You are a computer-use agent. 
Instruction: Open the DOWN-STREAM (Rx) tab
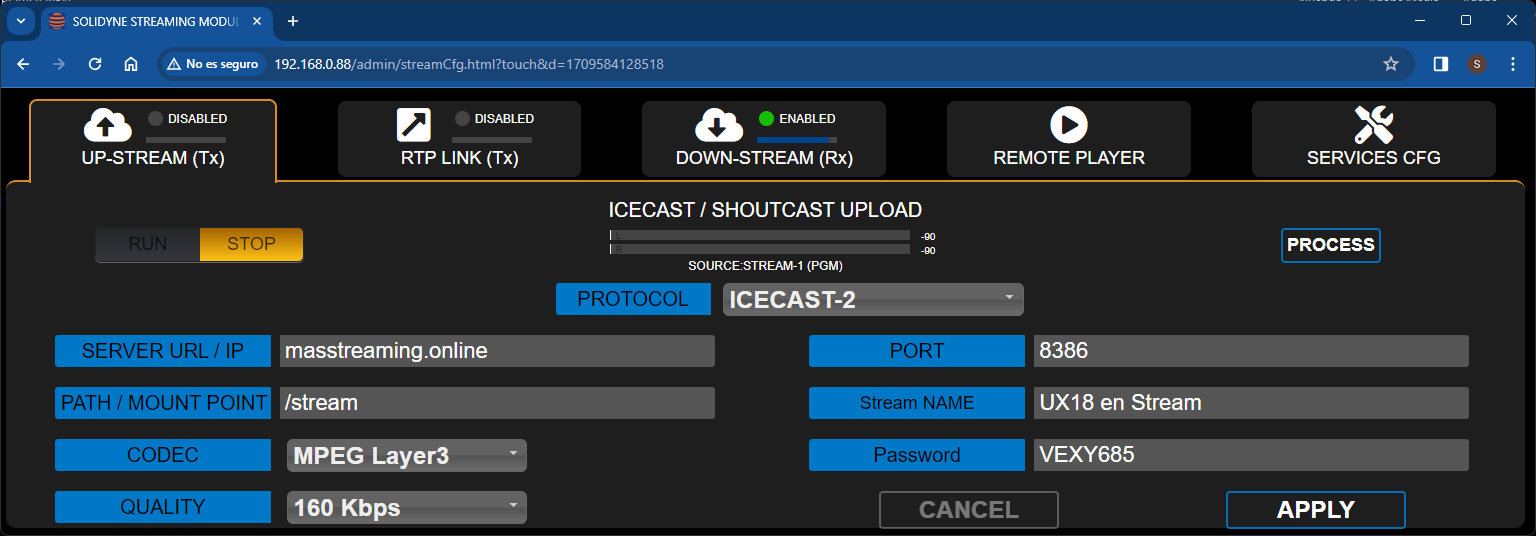(x=764, y=139)
